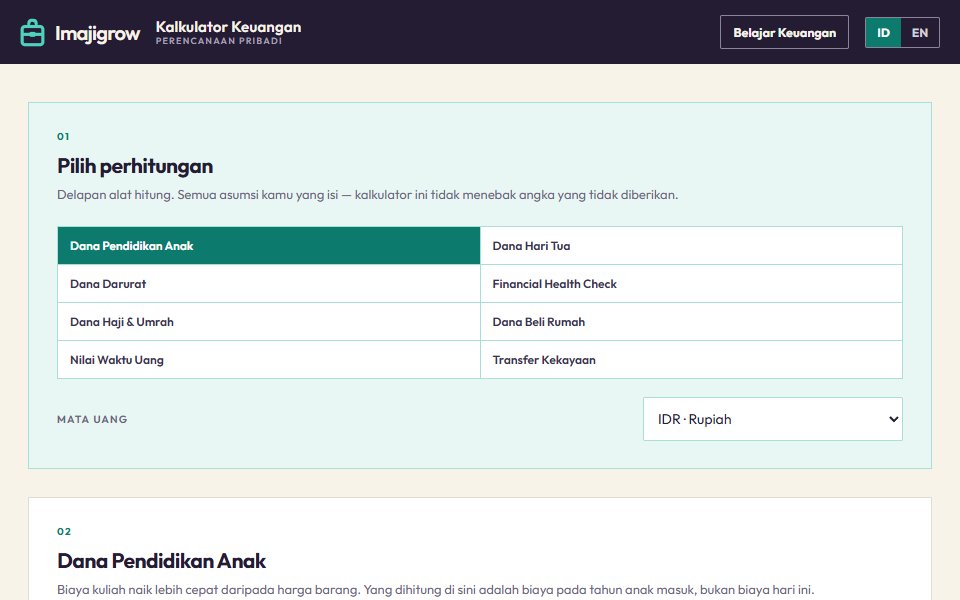Click the MATA UANG label

point(92,419)
